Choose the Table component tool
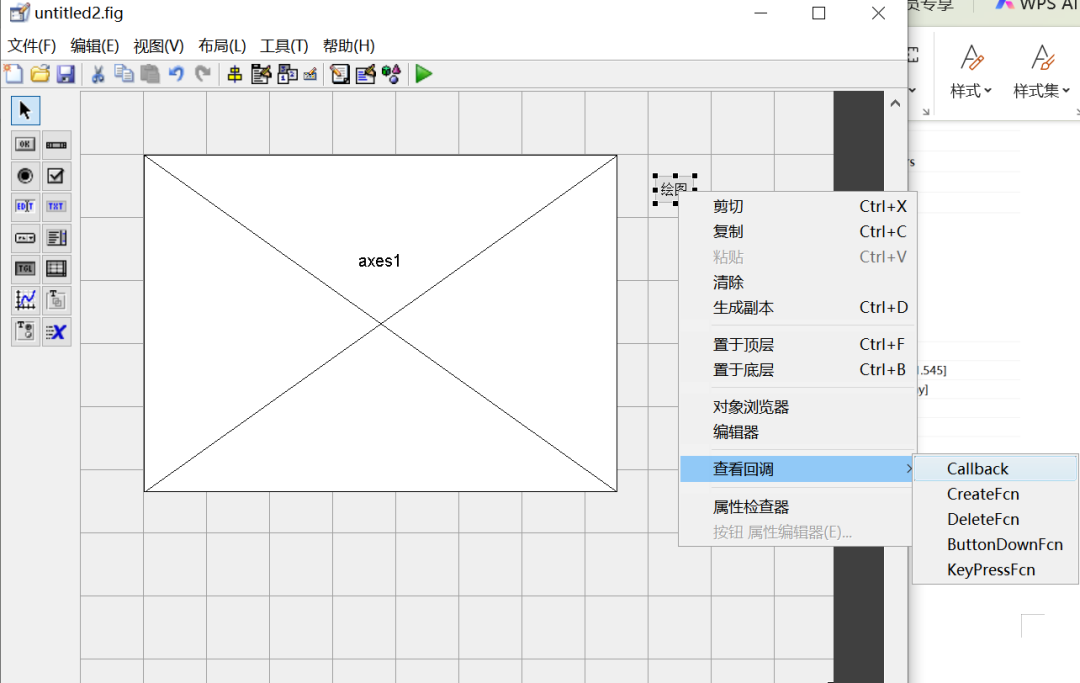The image size is (1080, 683). coord(56,269)
